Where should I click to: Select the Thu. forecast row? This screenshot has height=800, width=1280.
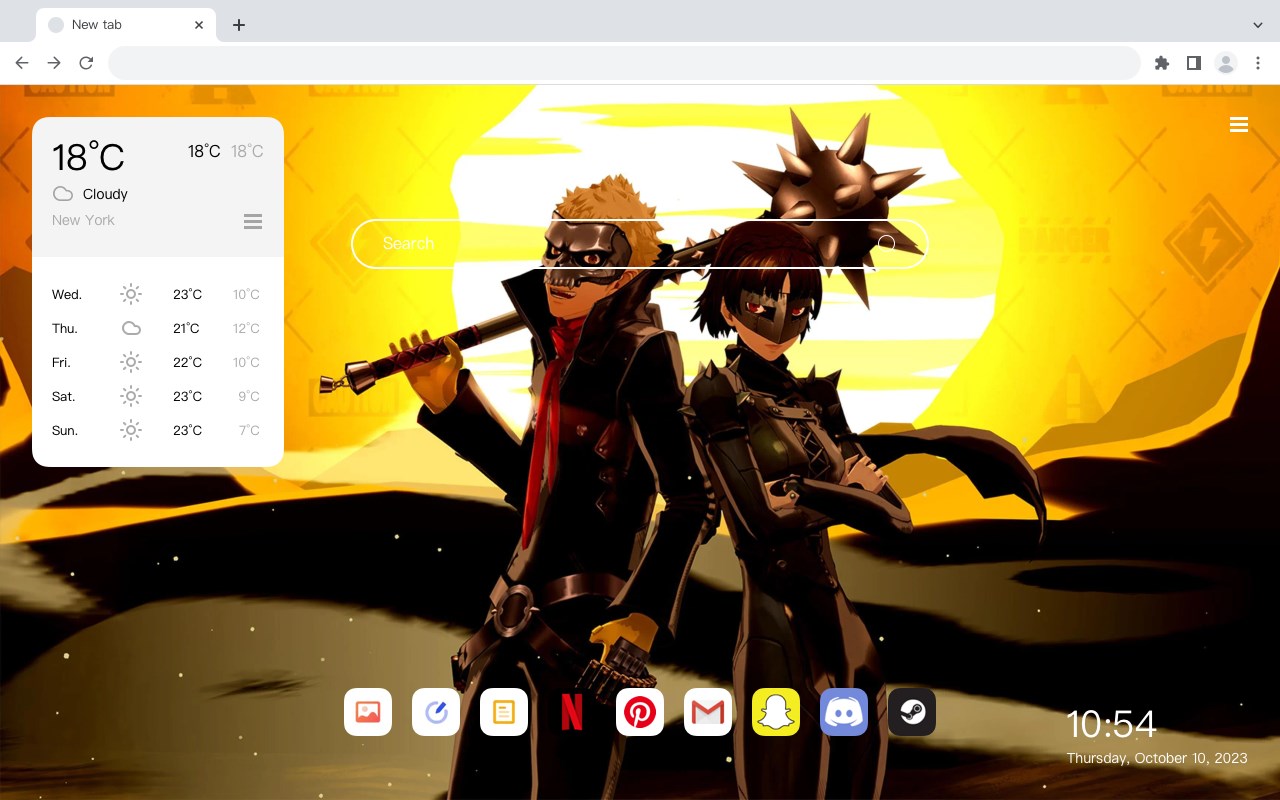pyautogui.click(x=158, y=328)
